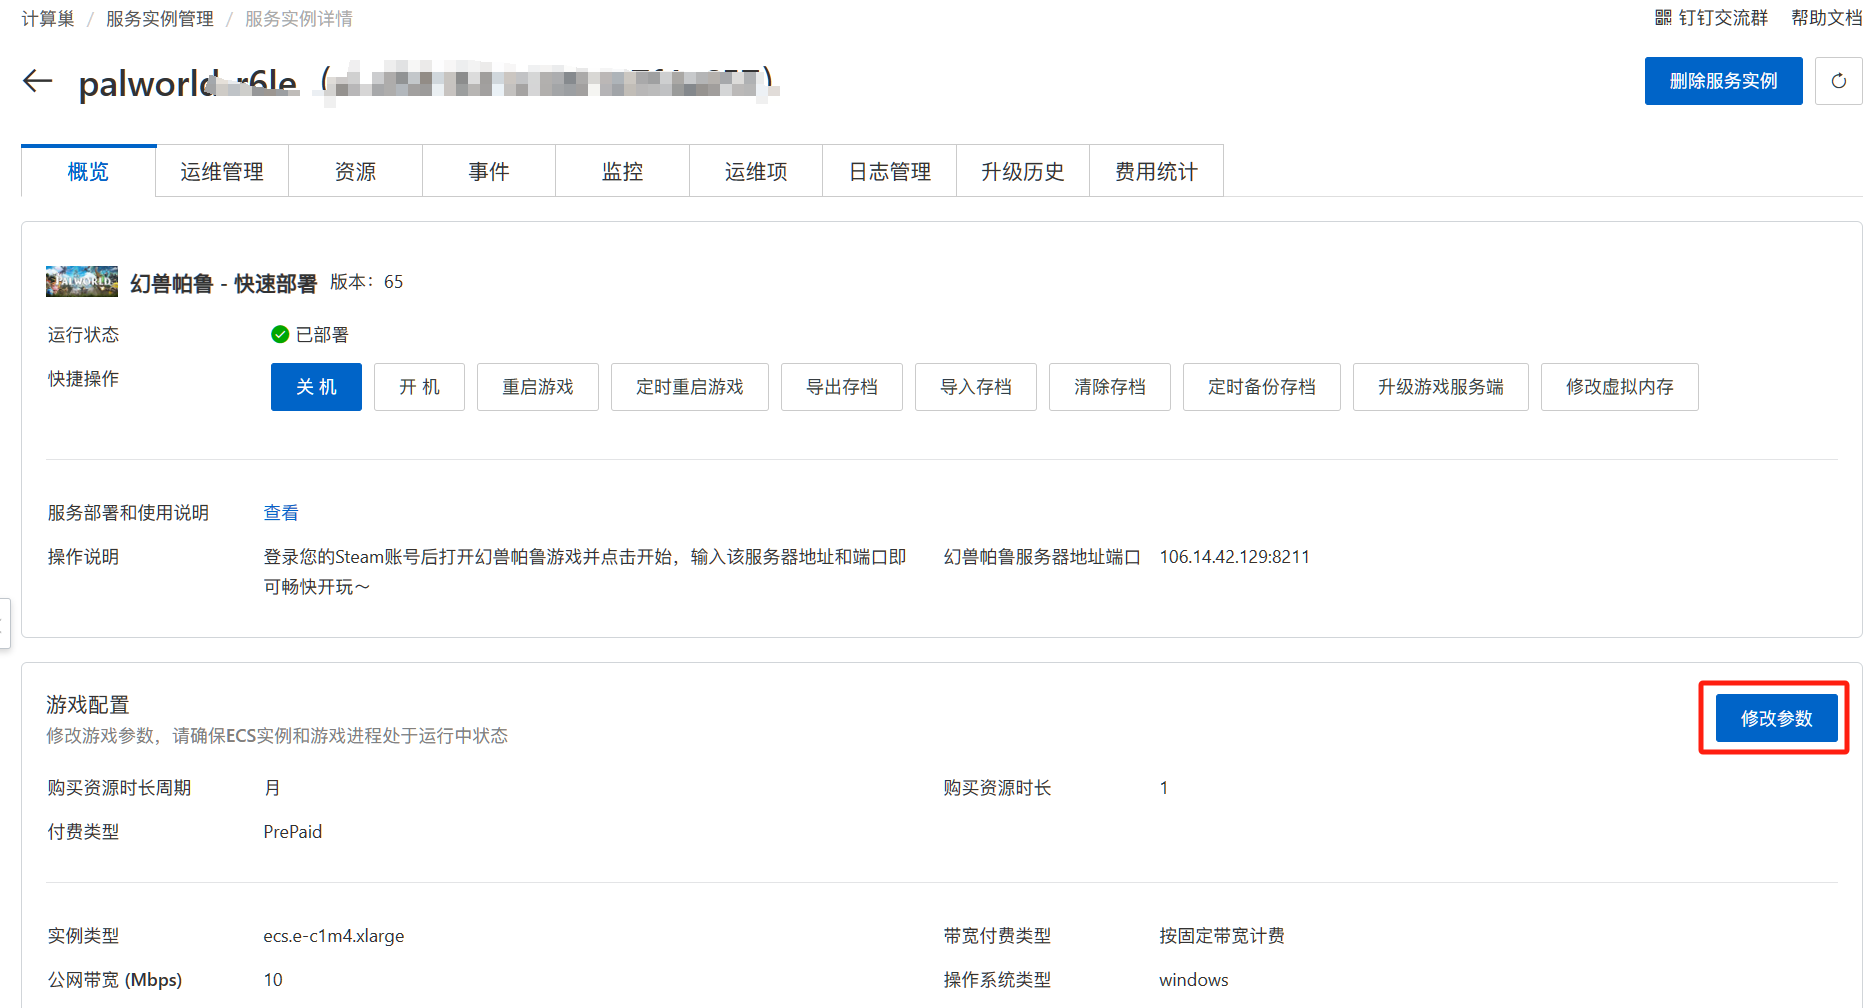
Task: Click the 修改虚拟内存 button
Action: [x=1620, y=387]
